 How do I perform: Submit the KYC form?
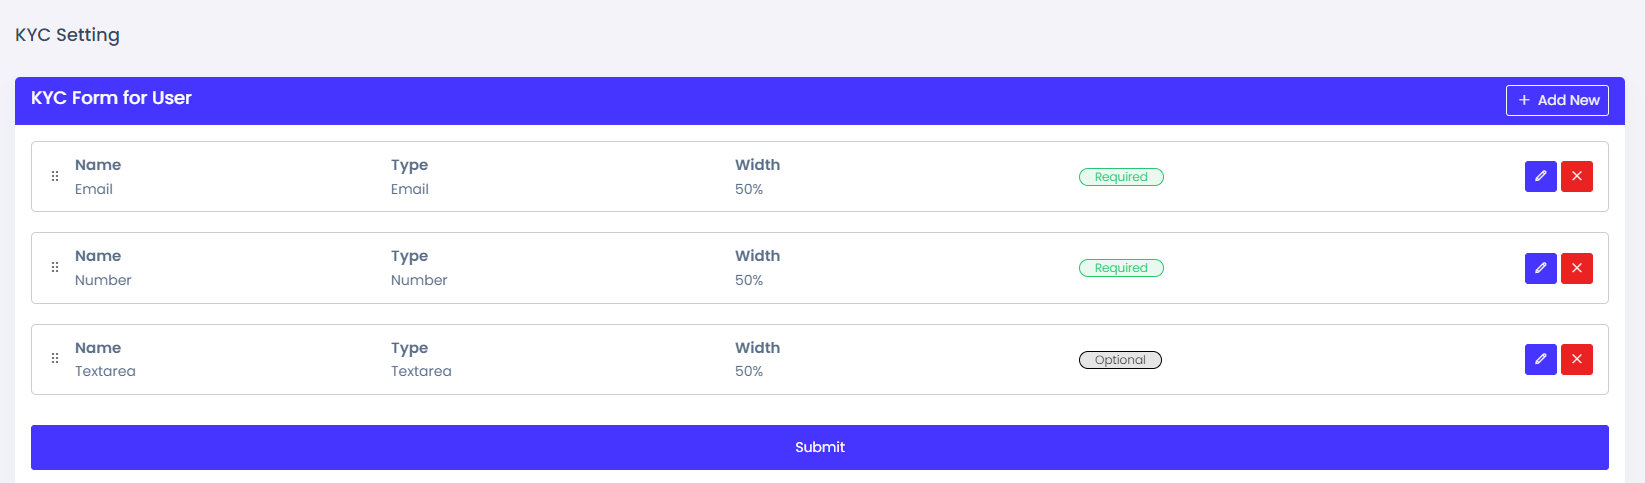tap(819, 447)
